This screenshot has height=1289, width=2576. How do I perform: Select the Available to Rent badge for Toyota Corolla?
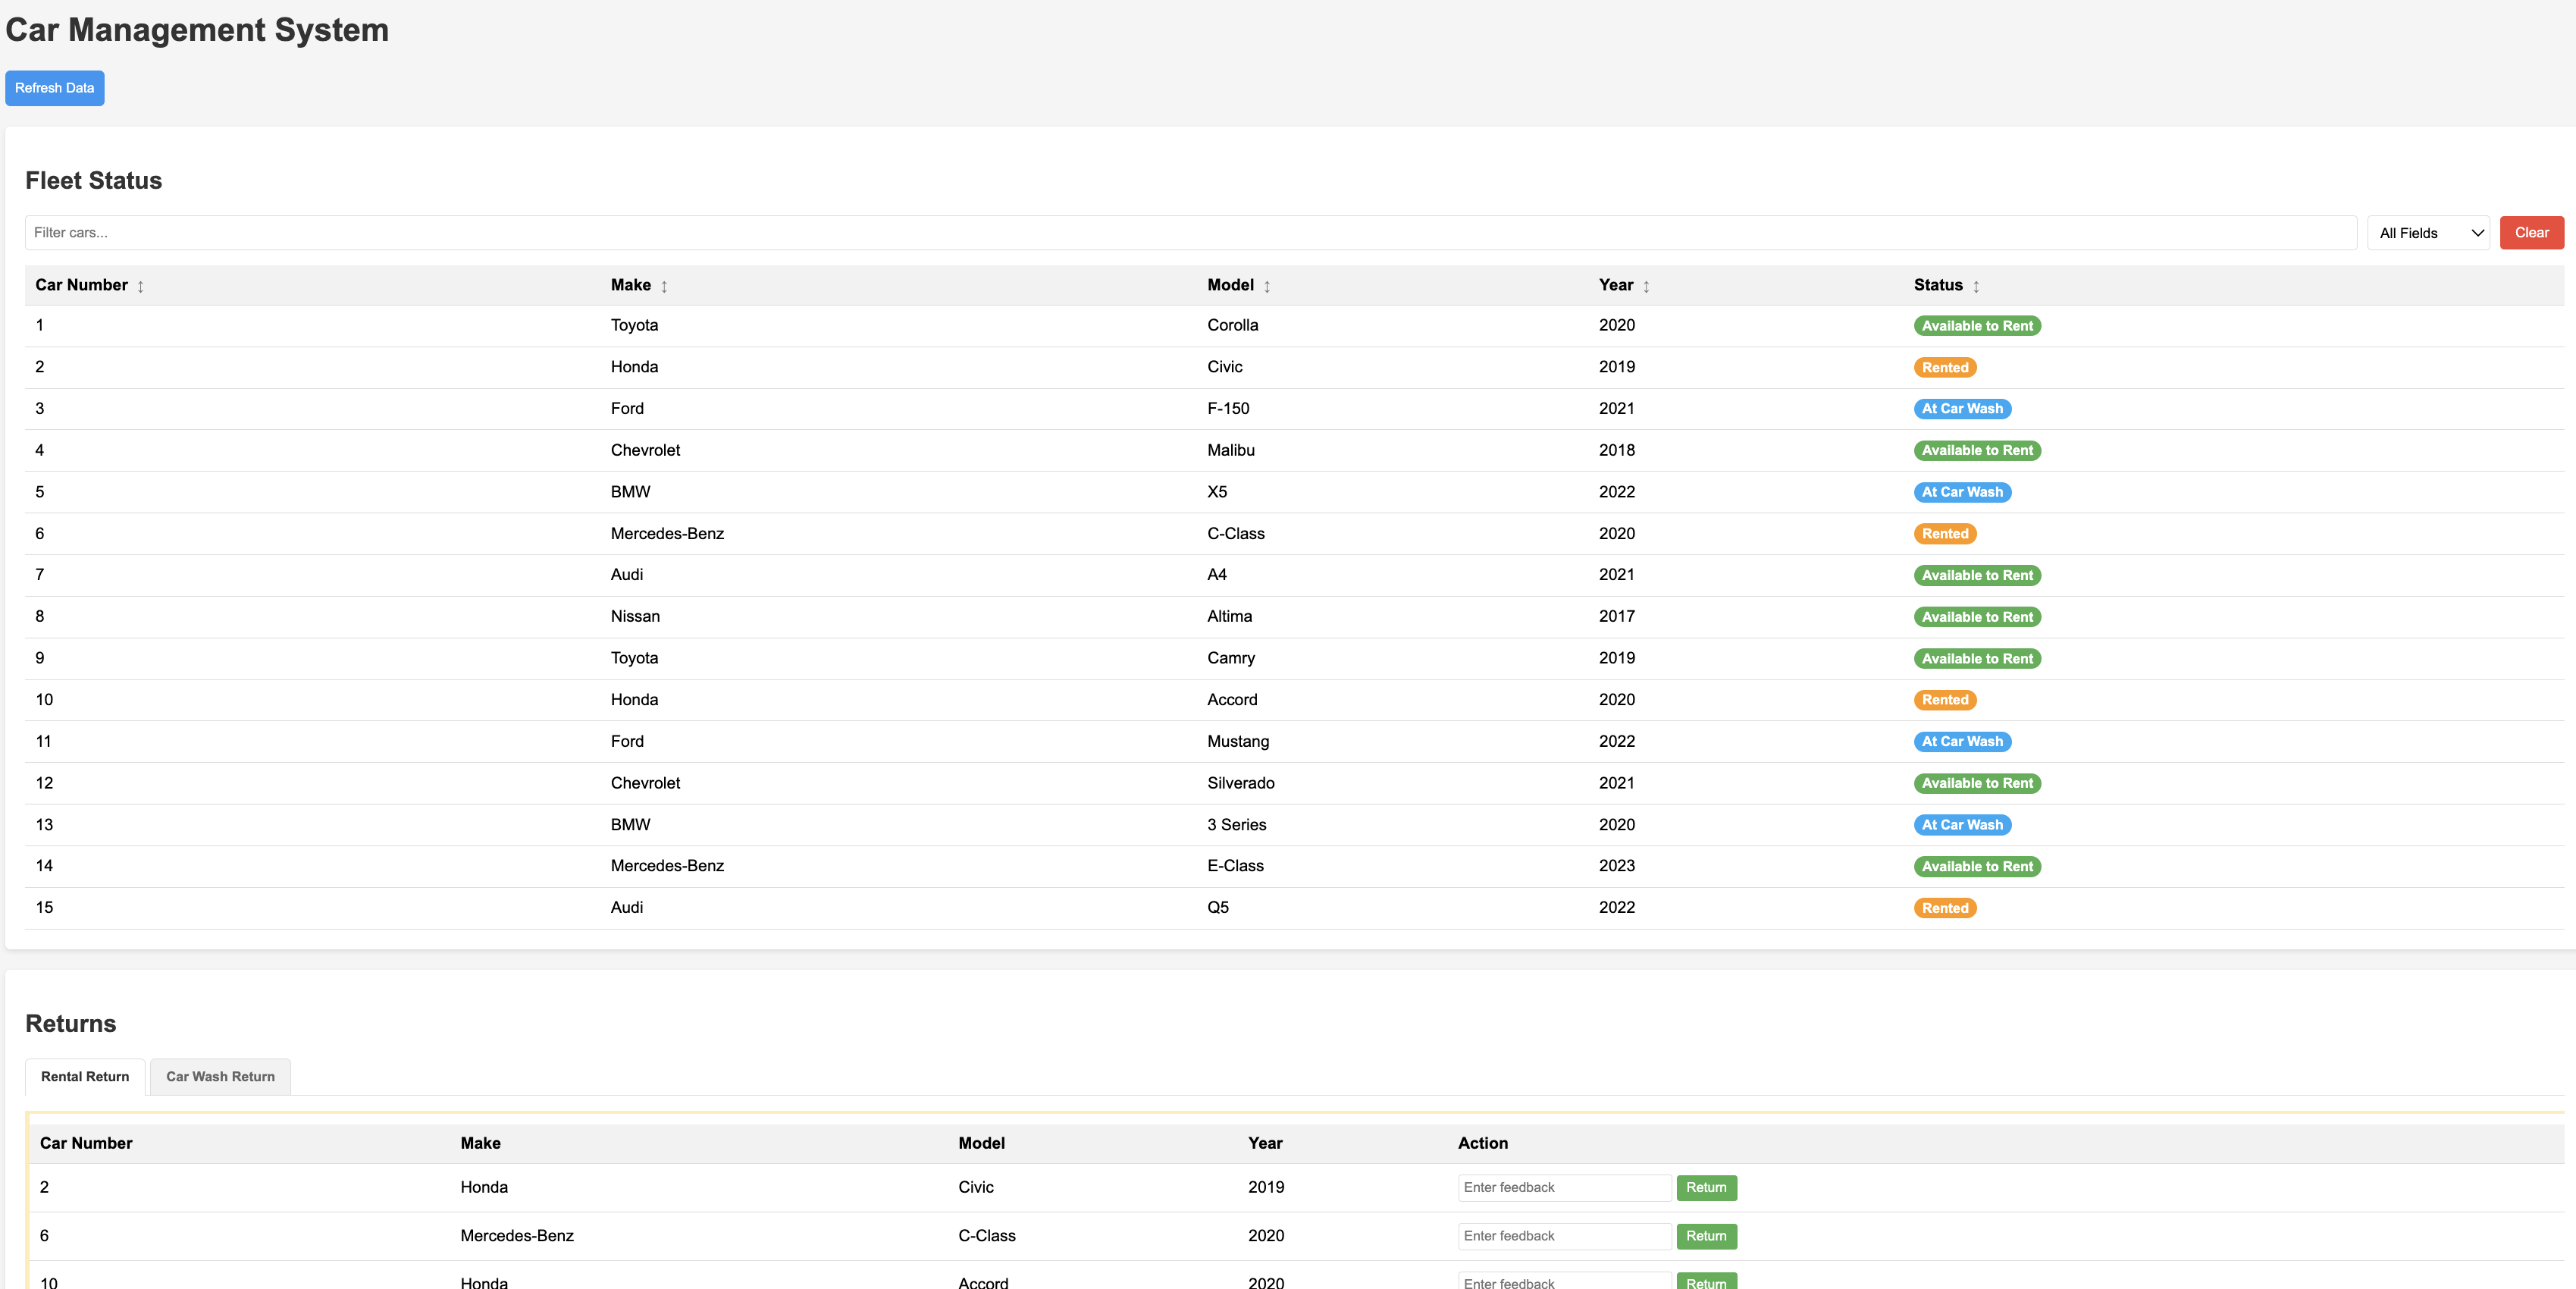tap(1977, 325)
